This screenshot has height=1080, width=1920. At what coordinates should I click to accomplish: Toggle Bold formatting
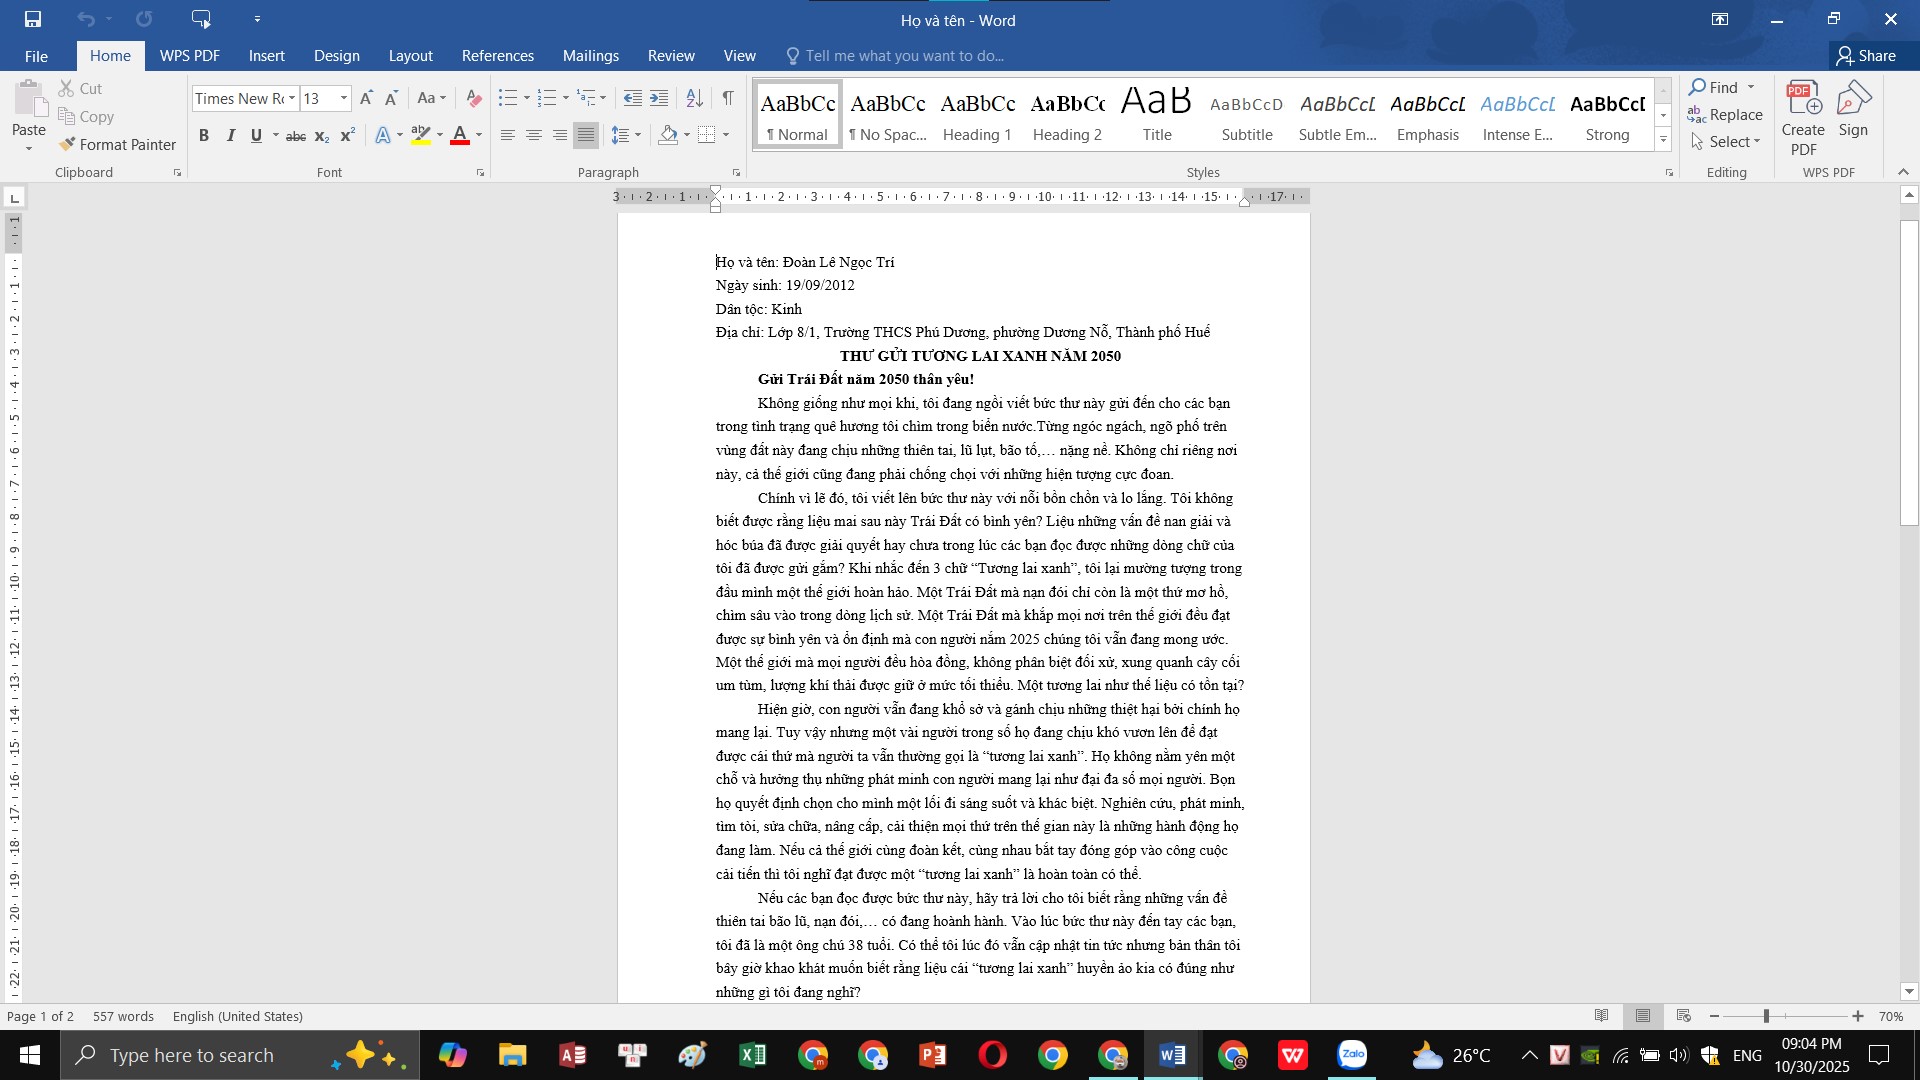click(204, 135)
